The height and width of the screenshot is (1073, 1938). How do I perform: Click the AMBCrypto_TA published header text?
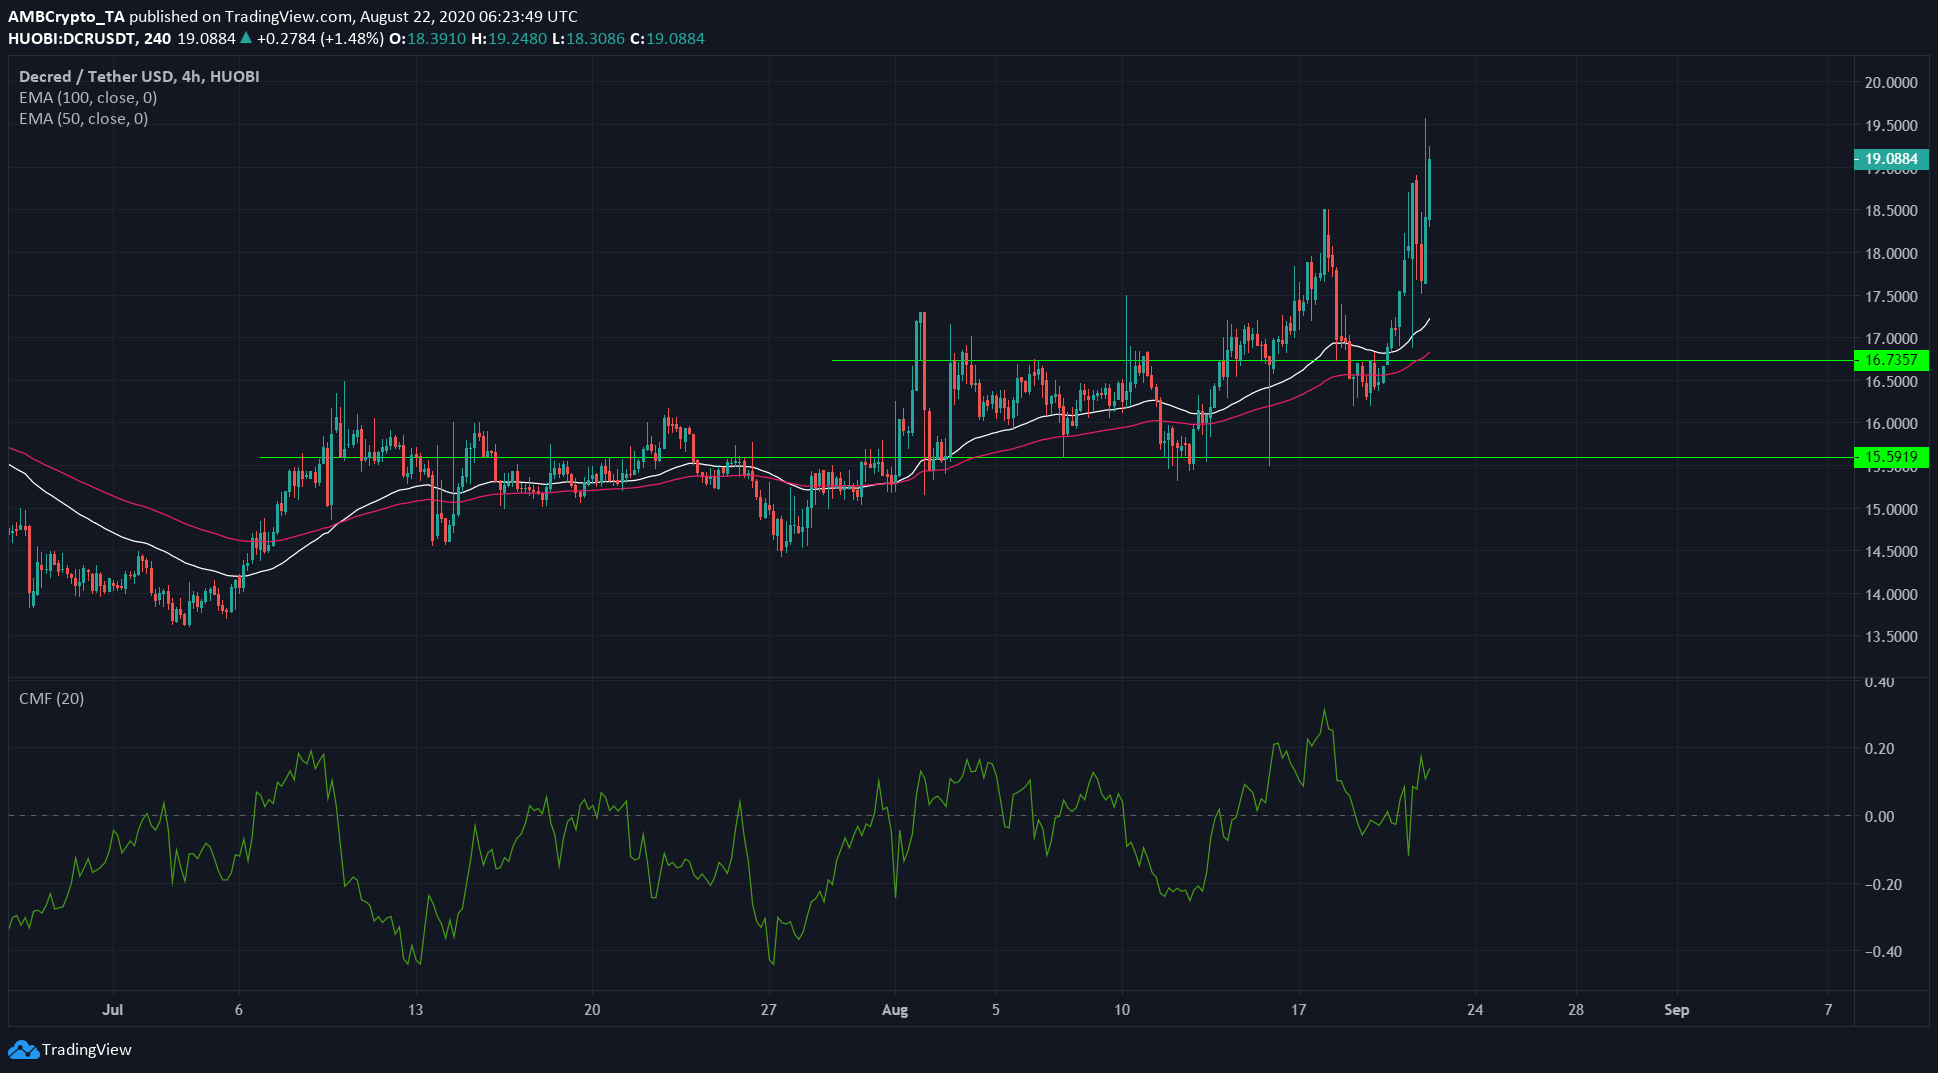pyautogui.click(x=293, y=17)
